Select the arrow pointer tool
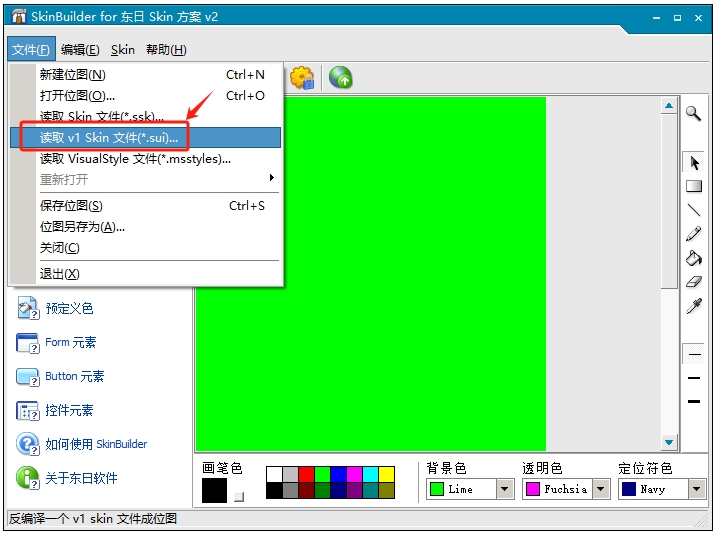Screen dimensions: 718x533 pos(694,163)
